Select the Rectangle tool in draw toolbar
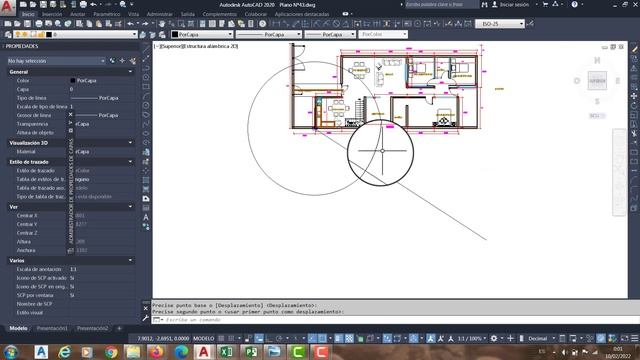The width and height of the screenshot is (640, 360). (x=146, y=87)
